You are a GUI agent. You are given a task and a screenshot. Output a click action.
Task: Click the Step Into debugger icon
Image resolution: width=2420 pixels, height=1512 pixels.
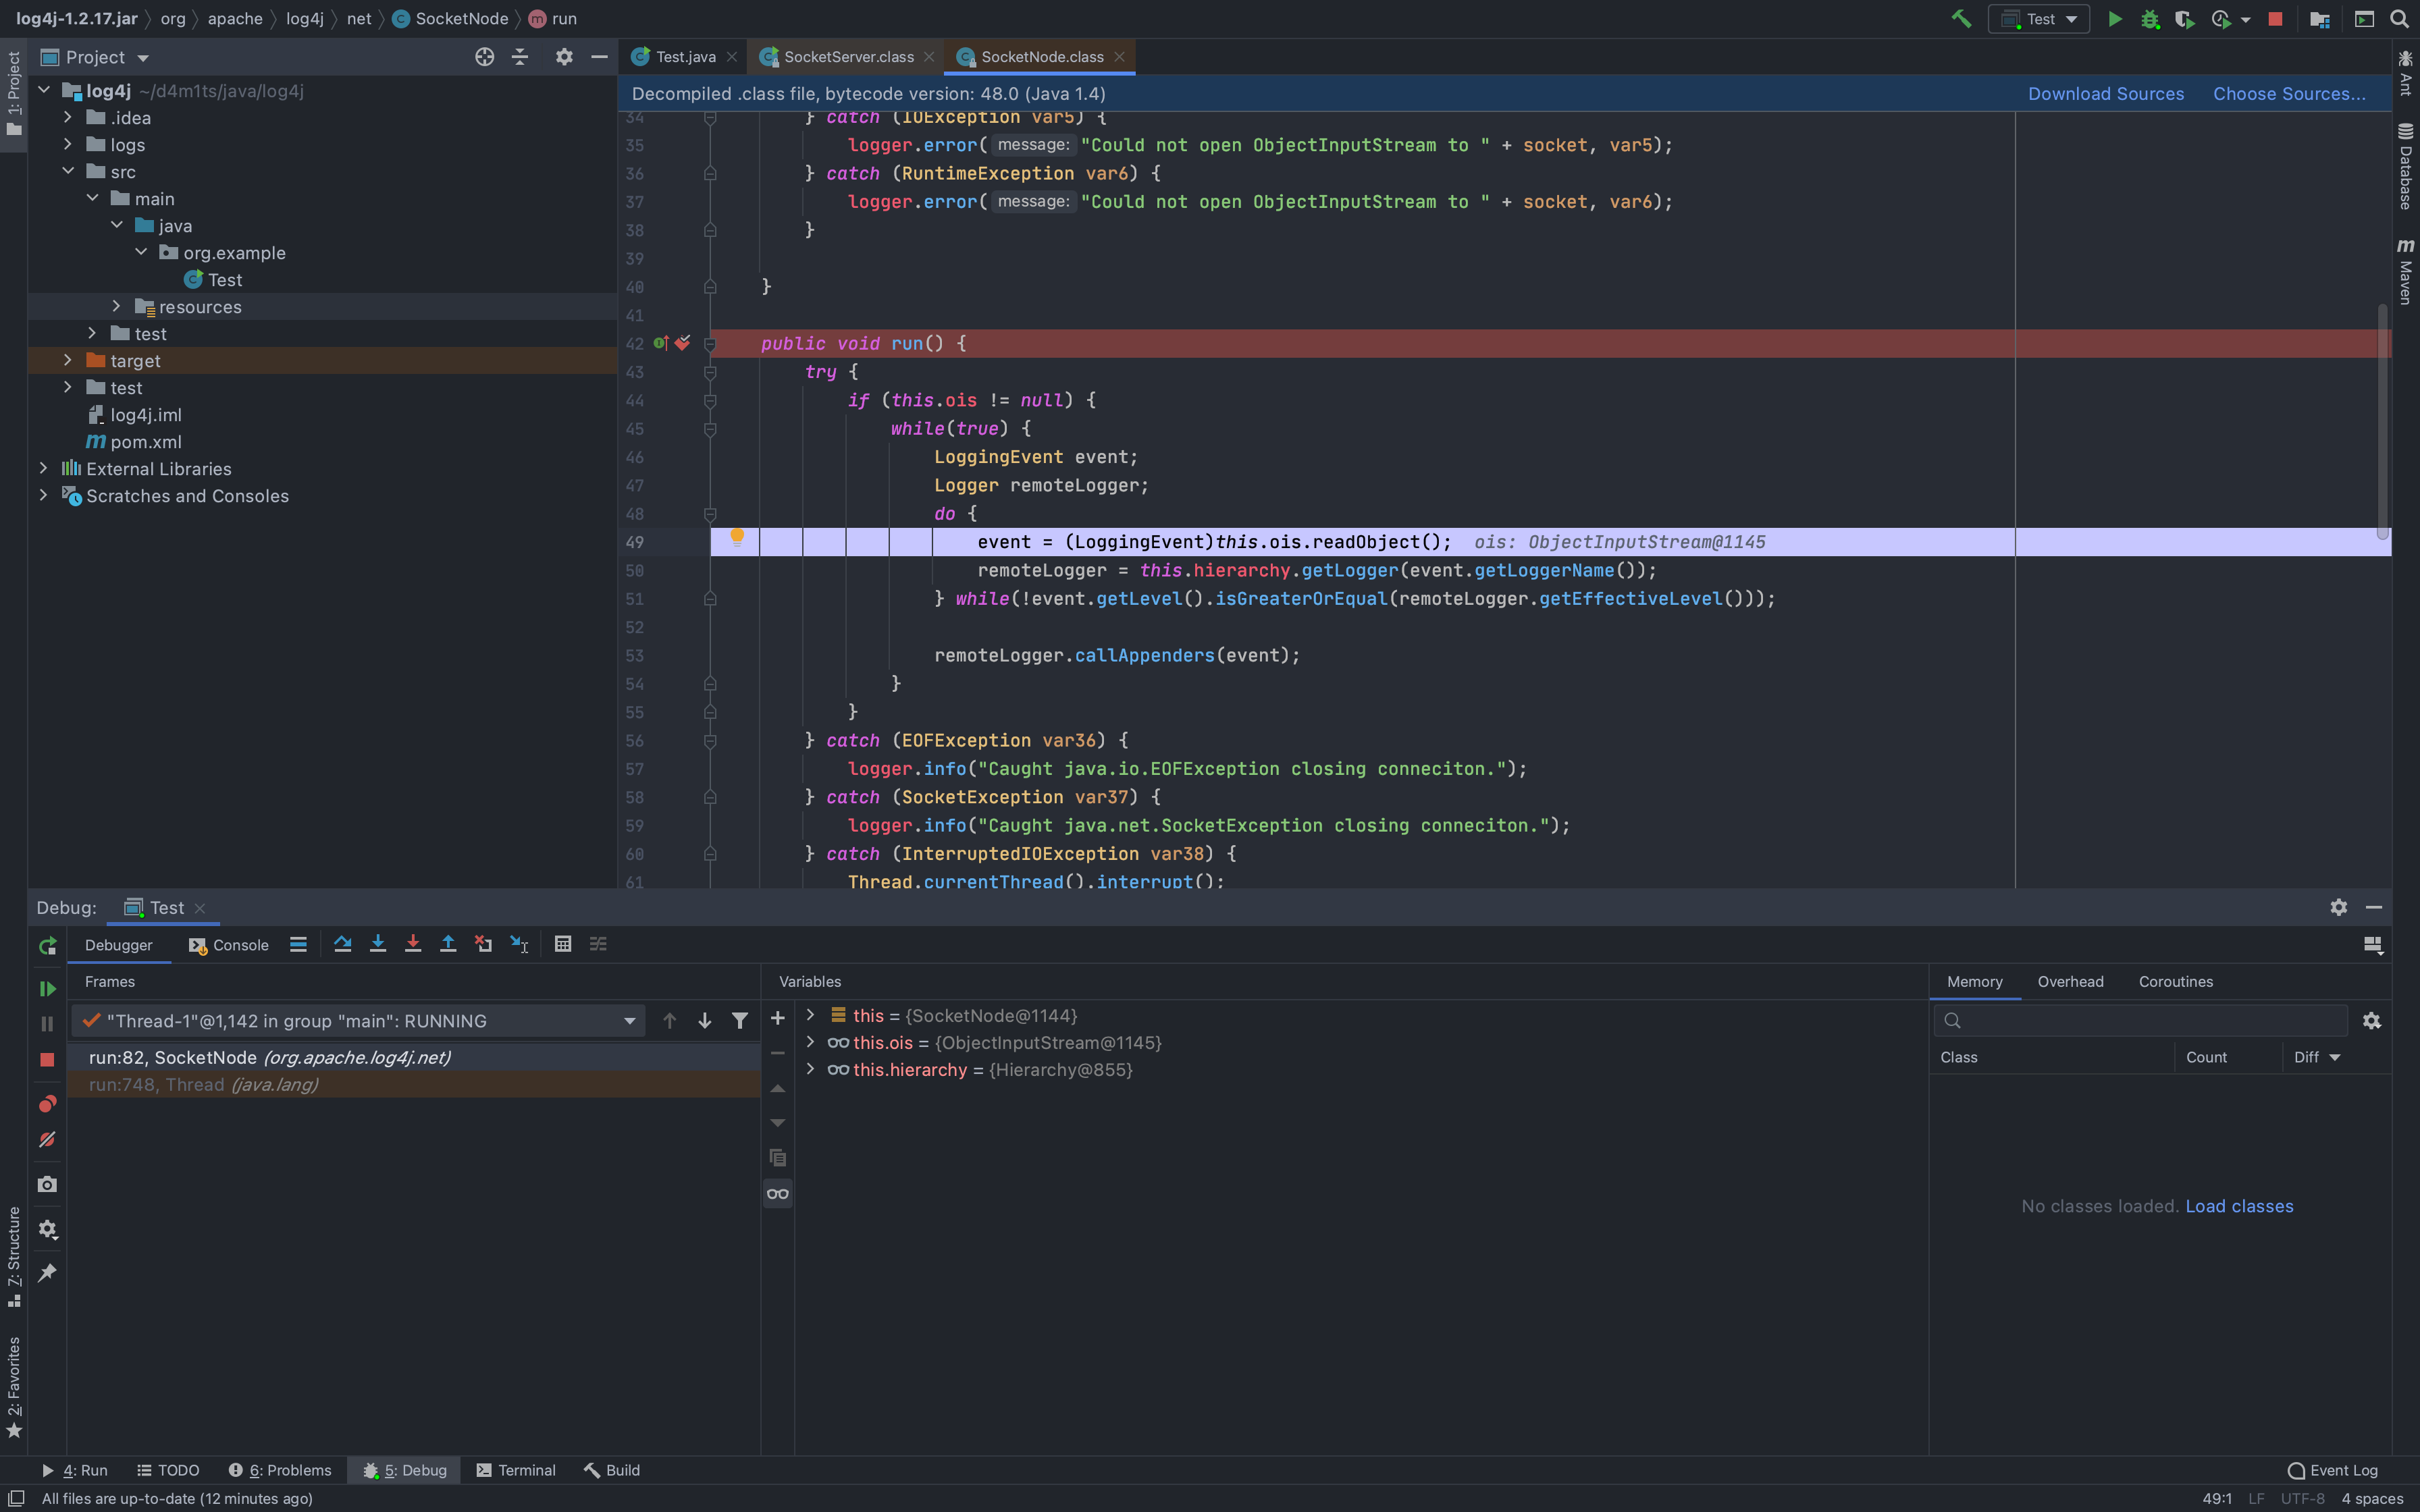[377, 944]
